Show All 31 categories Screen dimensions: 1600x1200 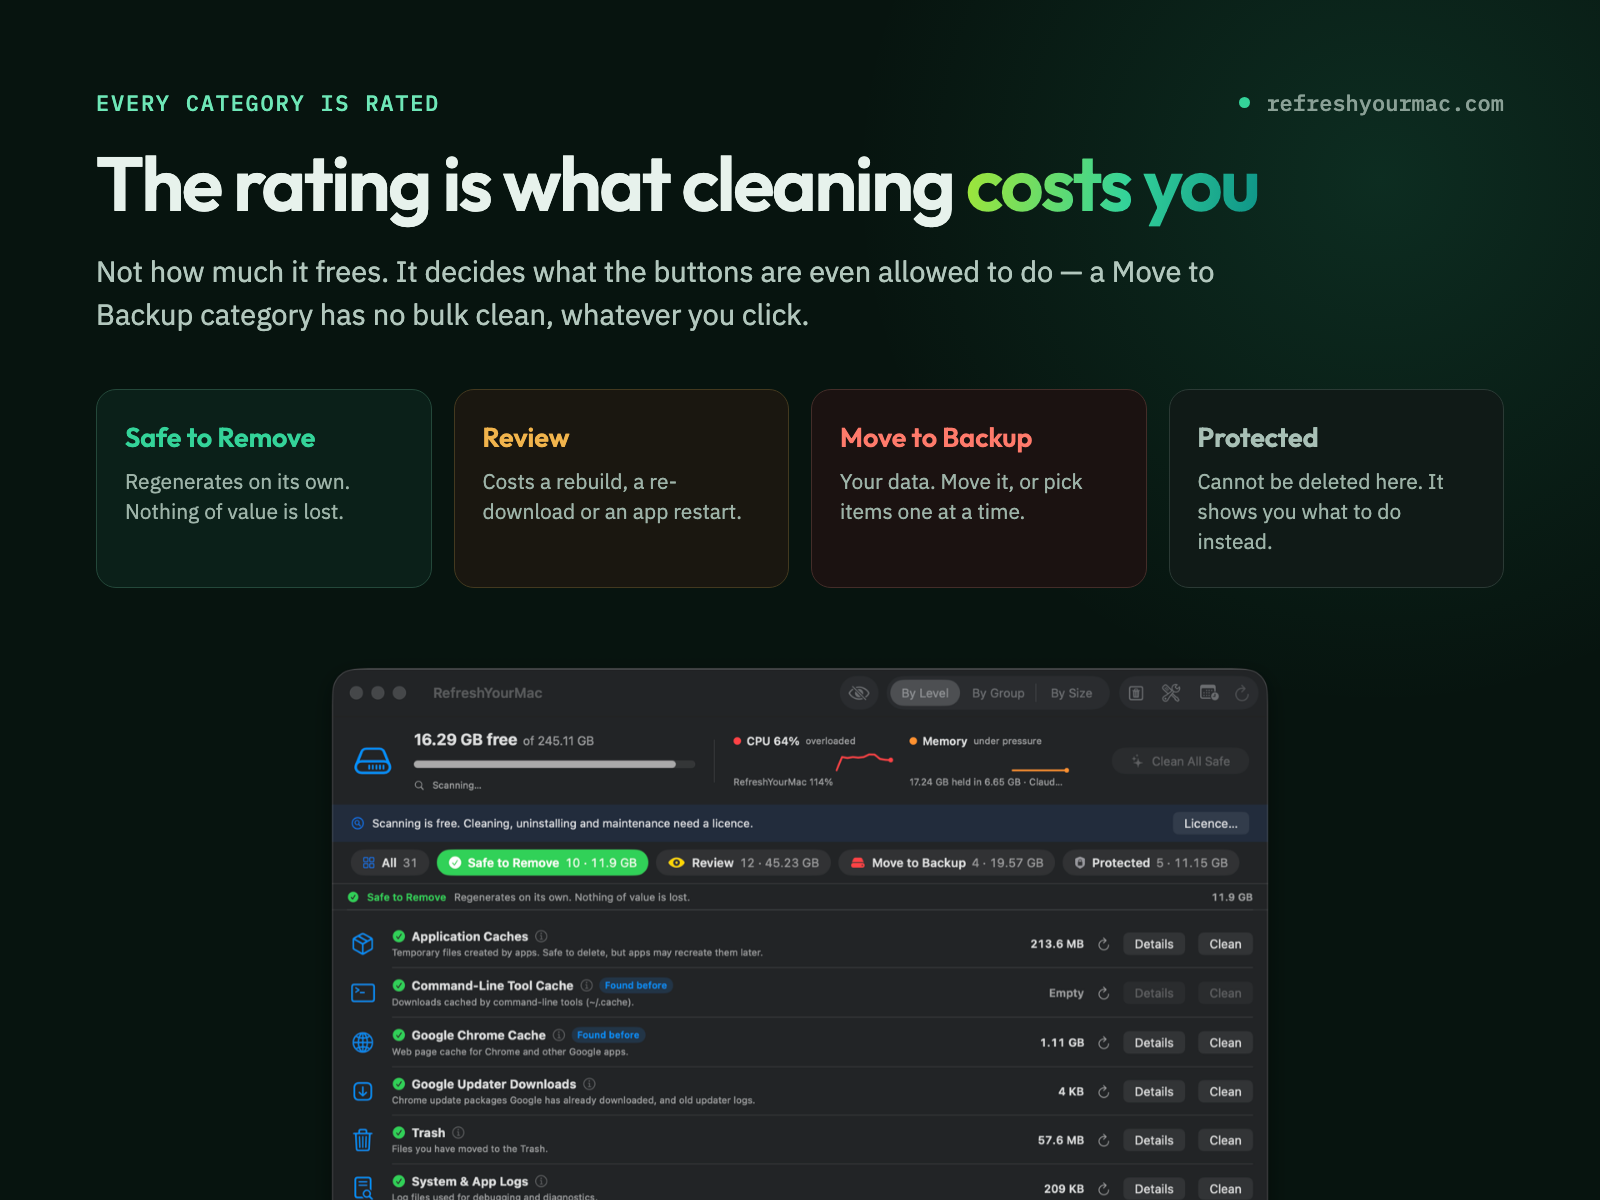point(390,863)
